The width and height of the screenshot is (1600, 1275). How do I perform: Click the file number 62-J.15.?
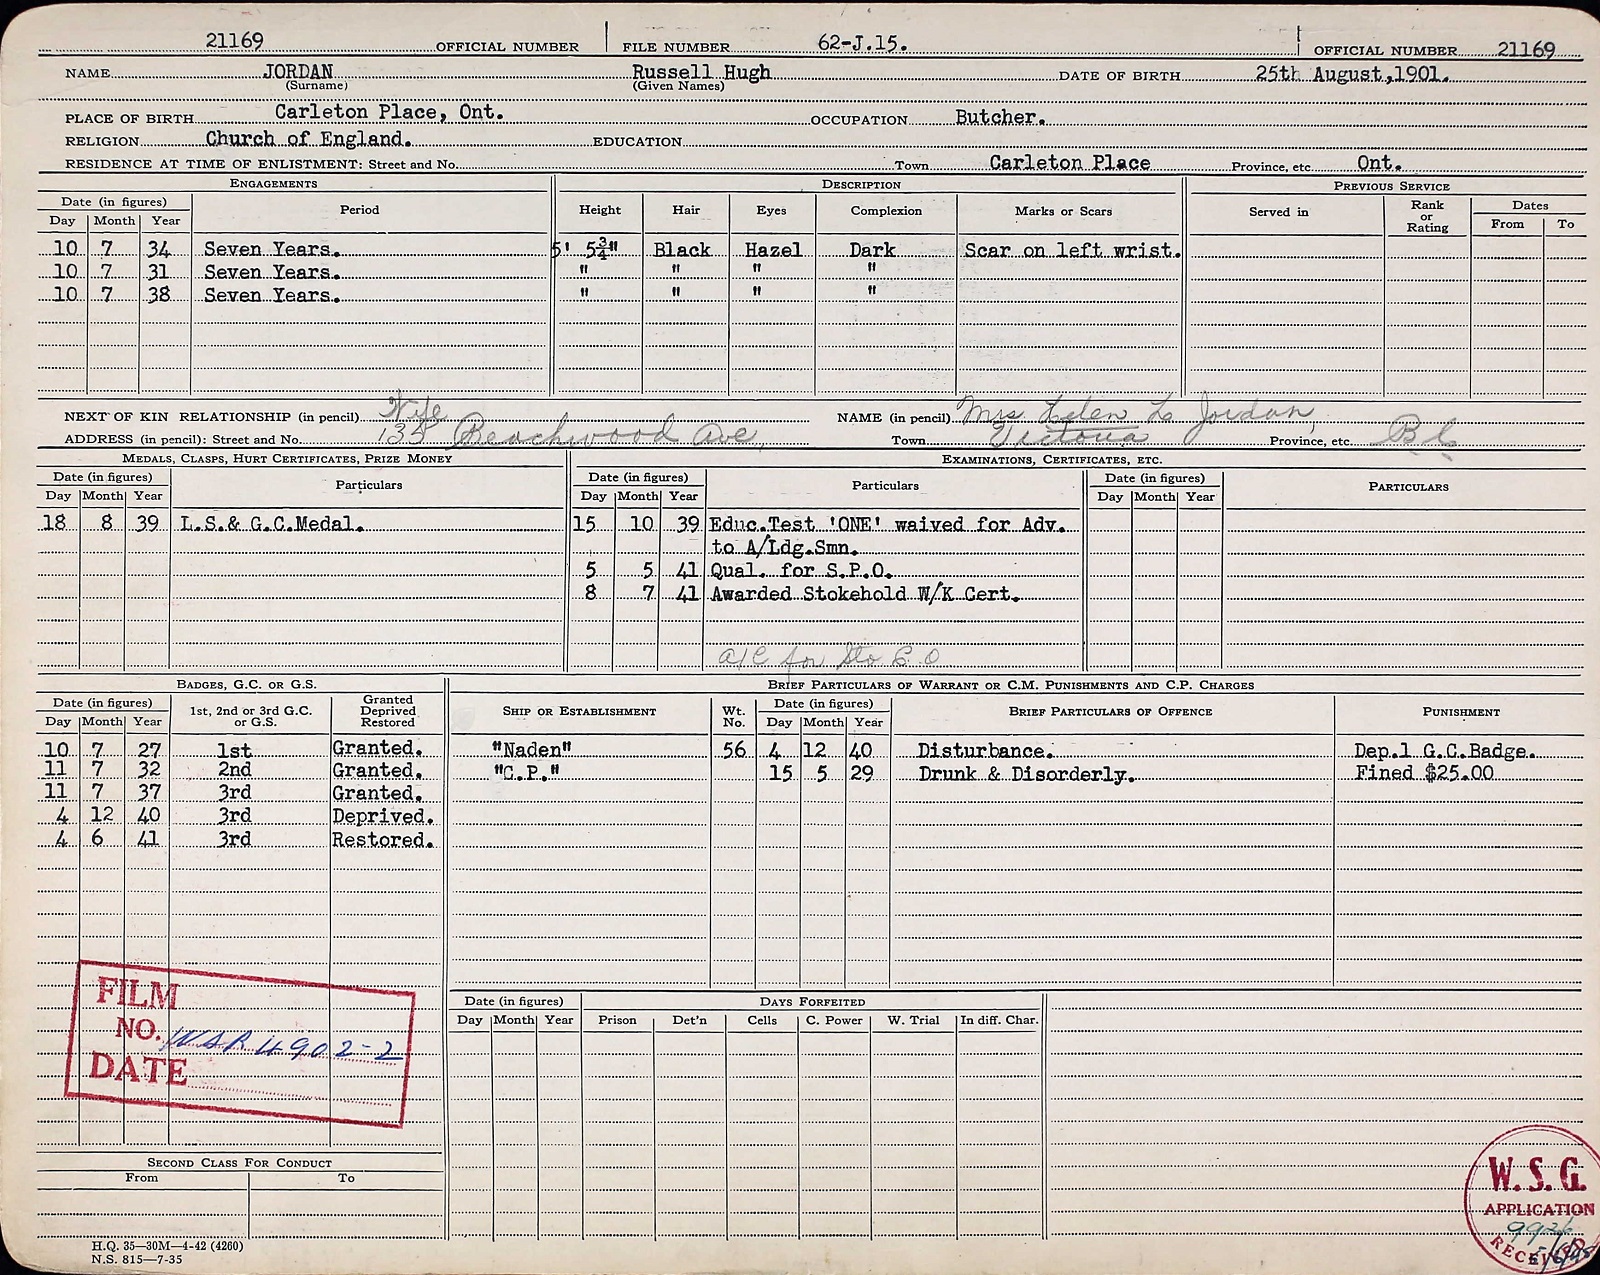(861, 43)
